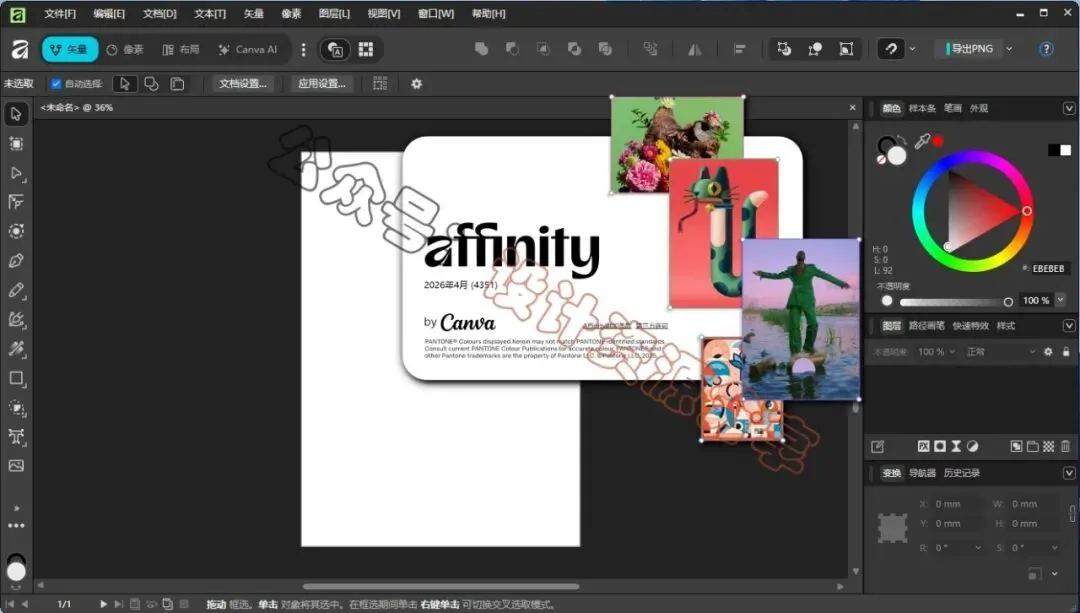Screen dimensions: 1080x613
Task: Click the Layers panel gear options icon
Action: 1048,351
